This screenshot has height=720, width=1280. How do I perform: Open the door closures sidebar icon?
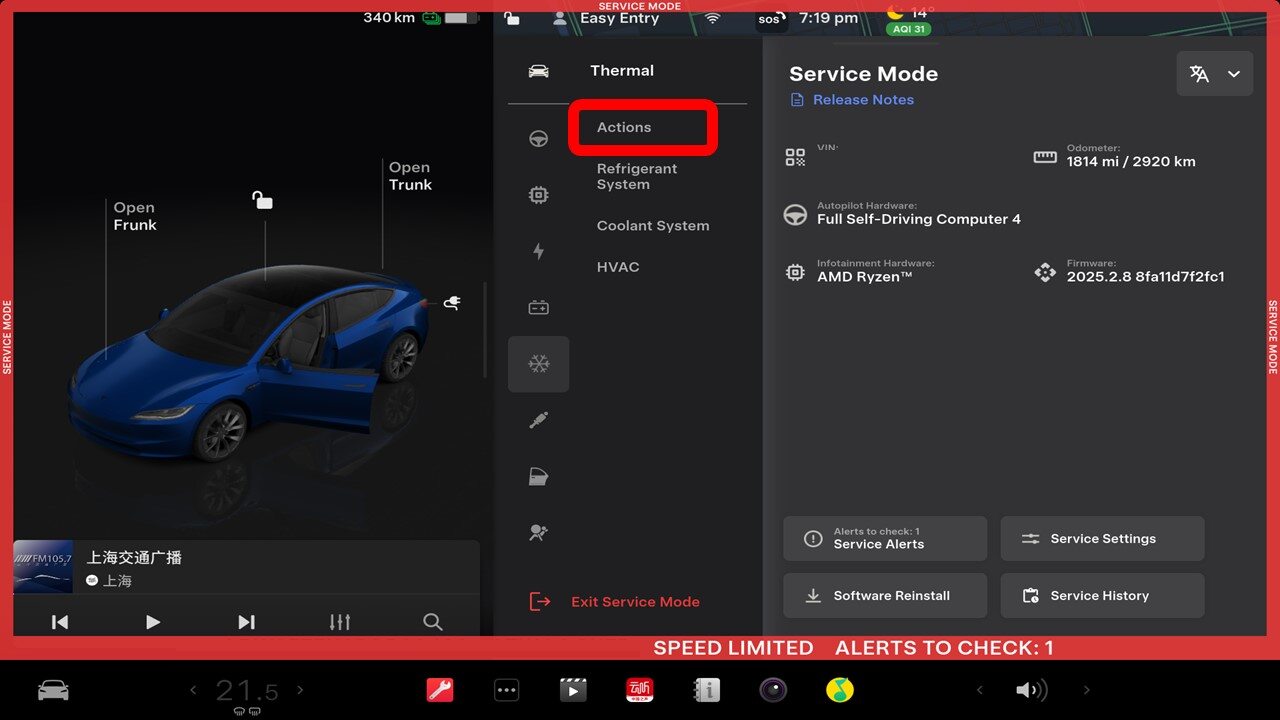pyautogui.click(x=538, y=477)
